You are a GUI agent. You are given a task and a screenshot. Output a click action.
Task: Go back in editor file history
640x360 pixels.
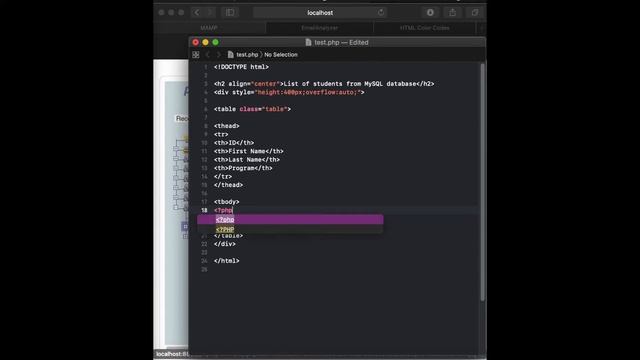tap(207, 55)
